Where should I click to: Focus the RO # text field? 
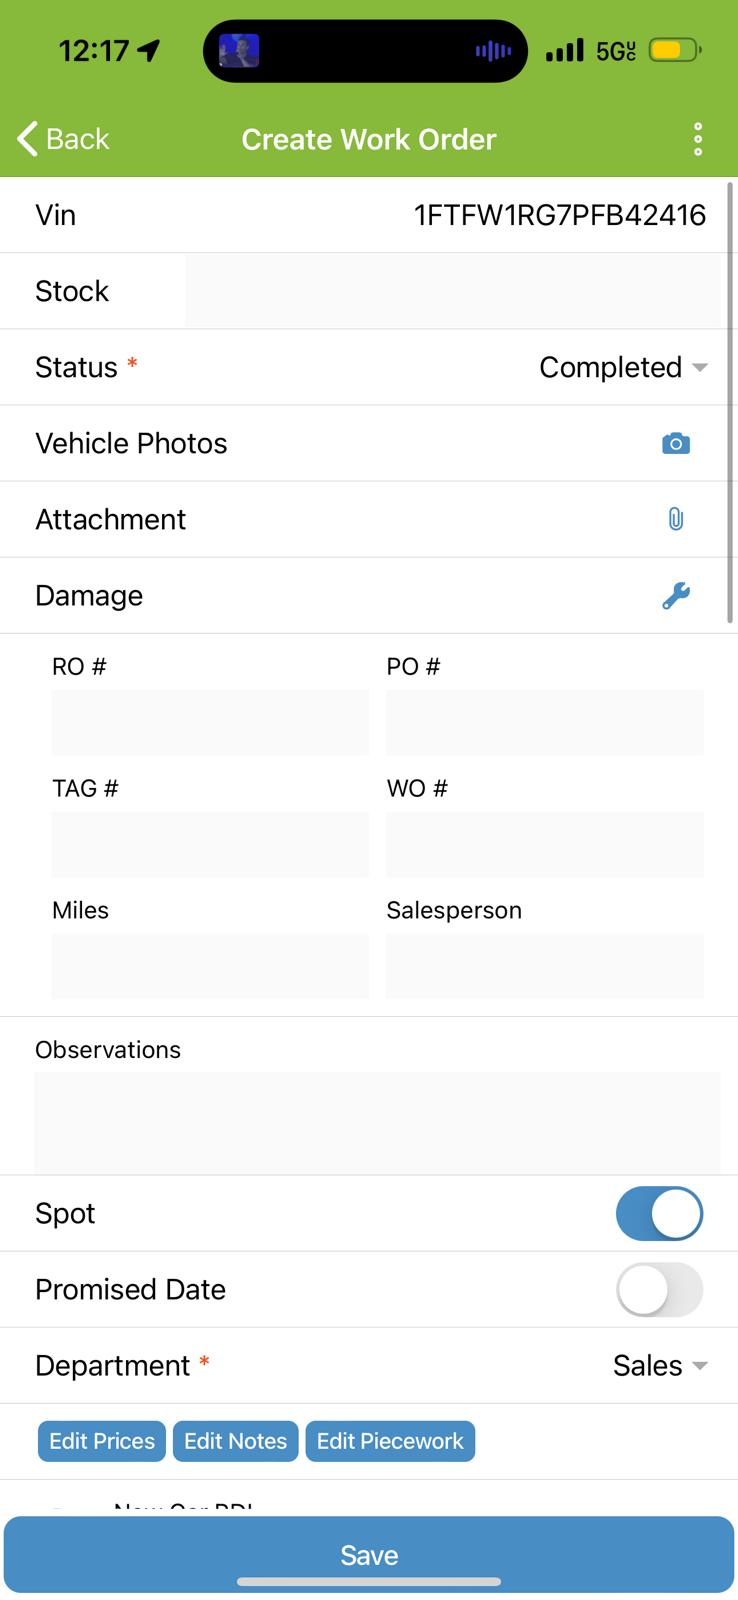(x=210, y=722)
